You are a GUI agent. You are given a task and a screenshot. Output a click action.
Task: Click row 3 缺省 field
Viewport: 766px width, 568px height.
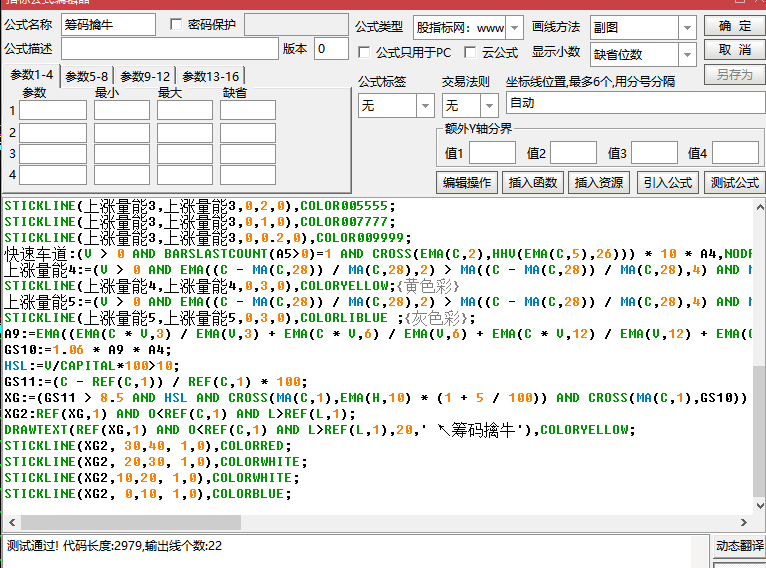click(248, 154)
